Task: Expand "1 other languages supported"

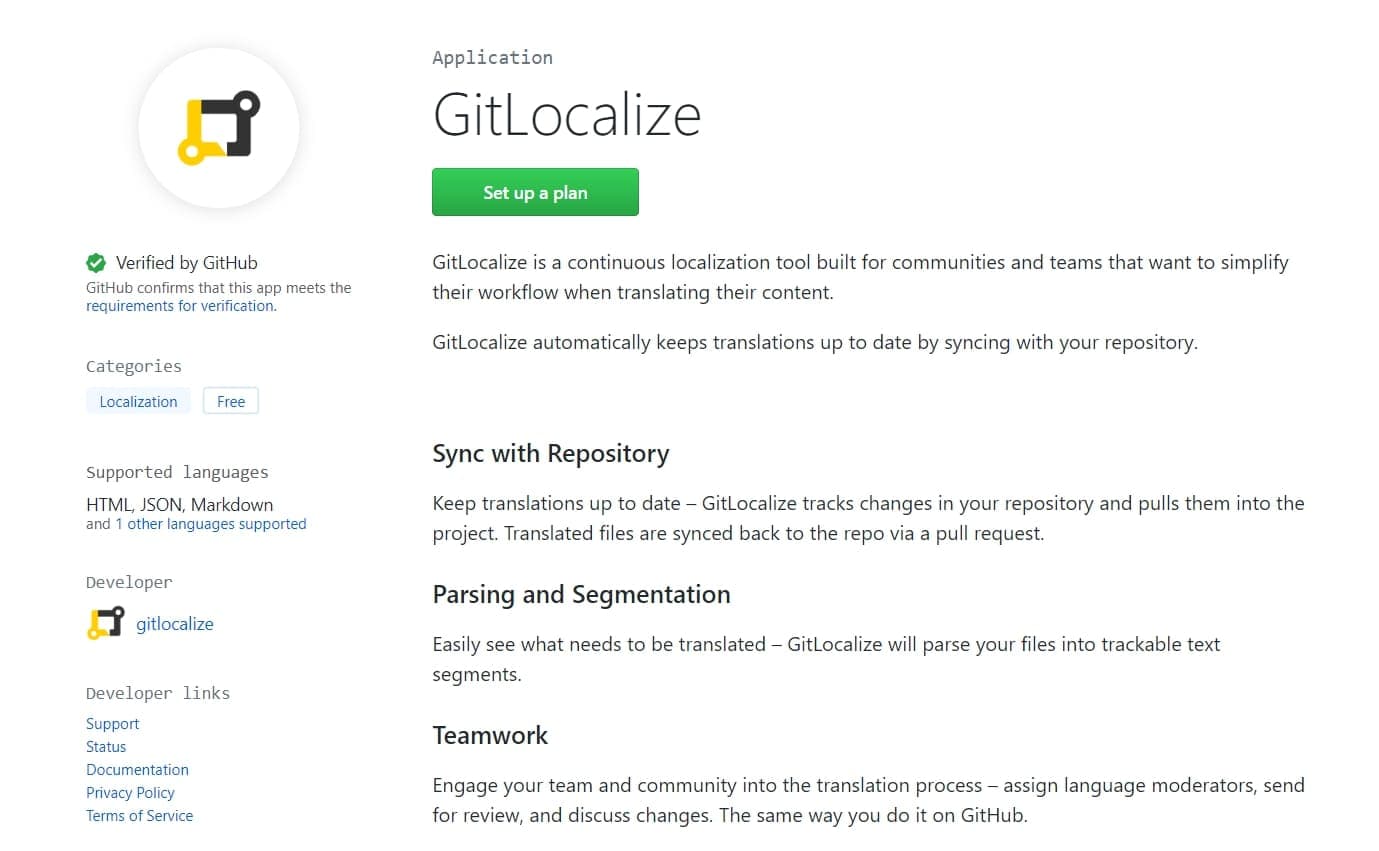Action: coord(211,523)
